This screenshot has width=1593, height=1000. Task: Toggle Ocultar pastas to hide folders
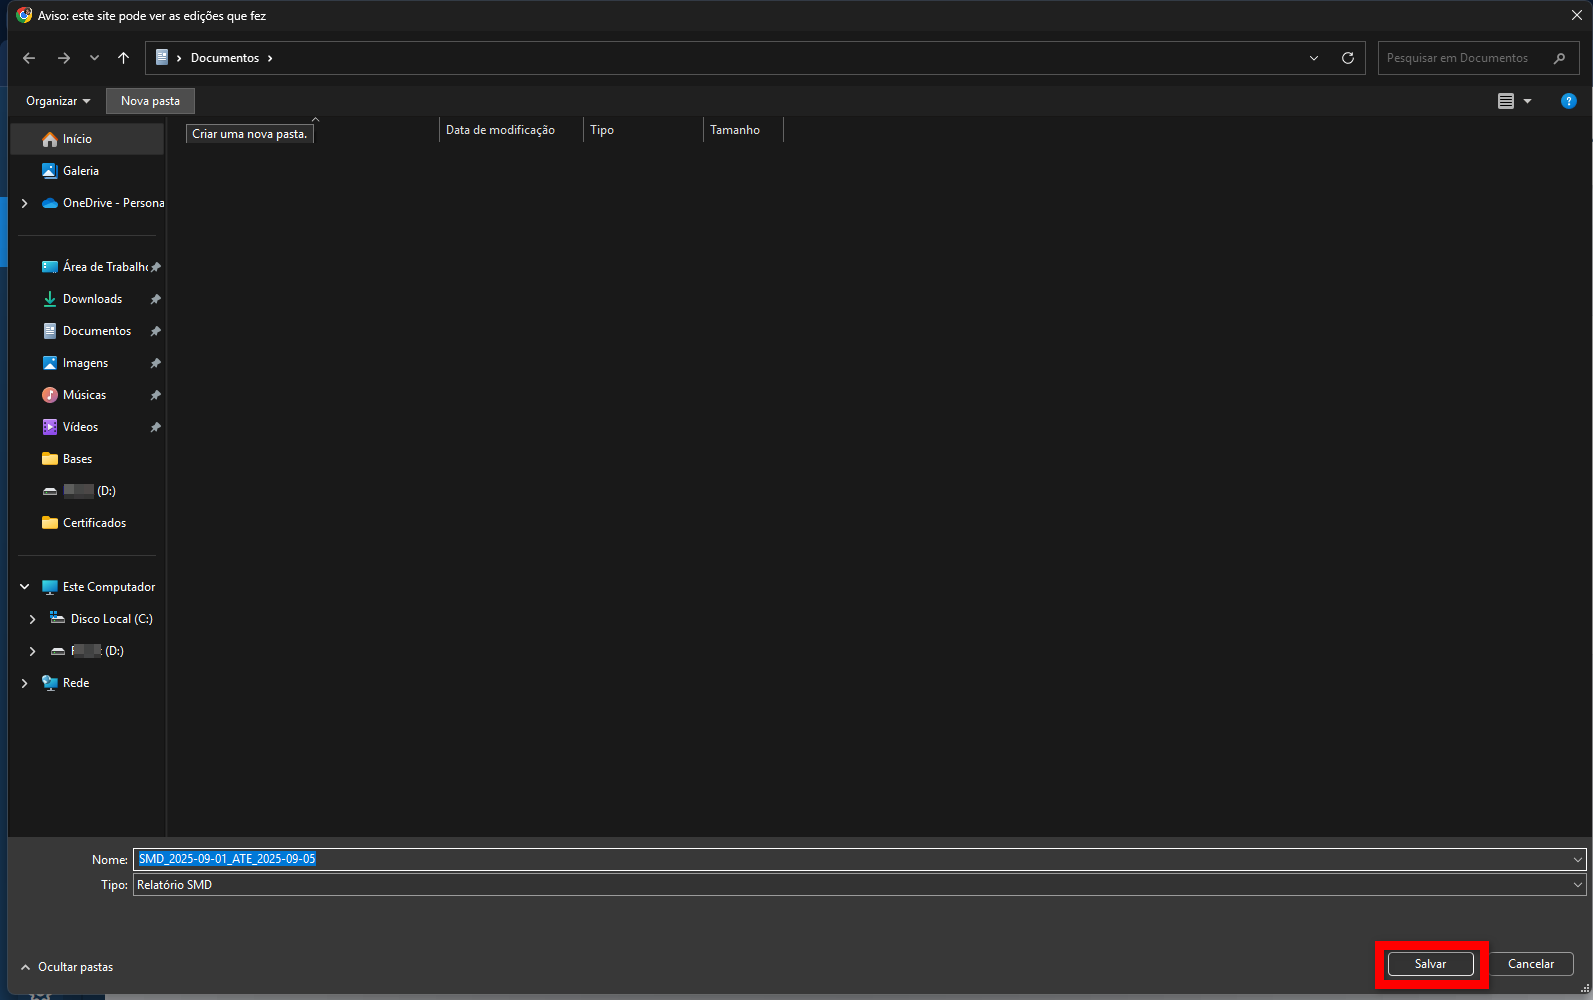pos(67,967)
